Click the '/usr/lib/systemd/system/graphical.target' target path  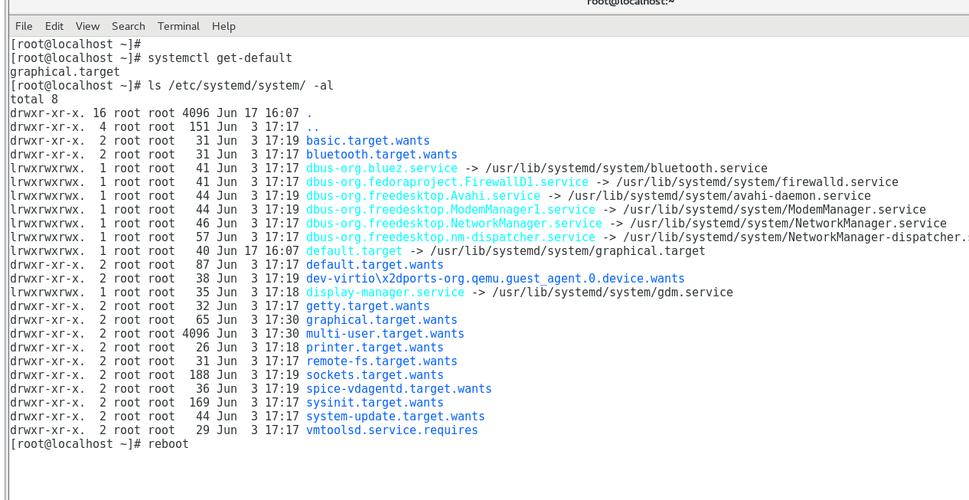pos(567,251)
